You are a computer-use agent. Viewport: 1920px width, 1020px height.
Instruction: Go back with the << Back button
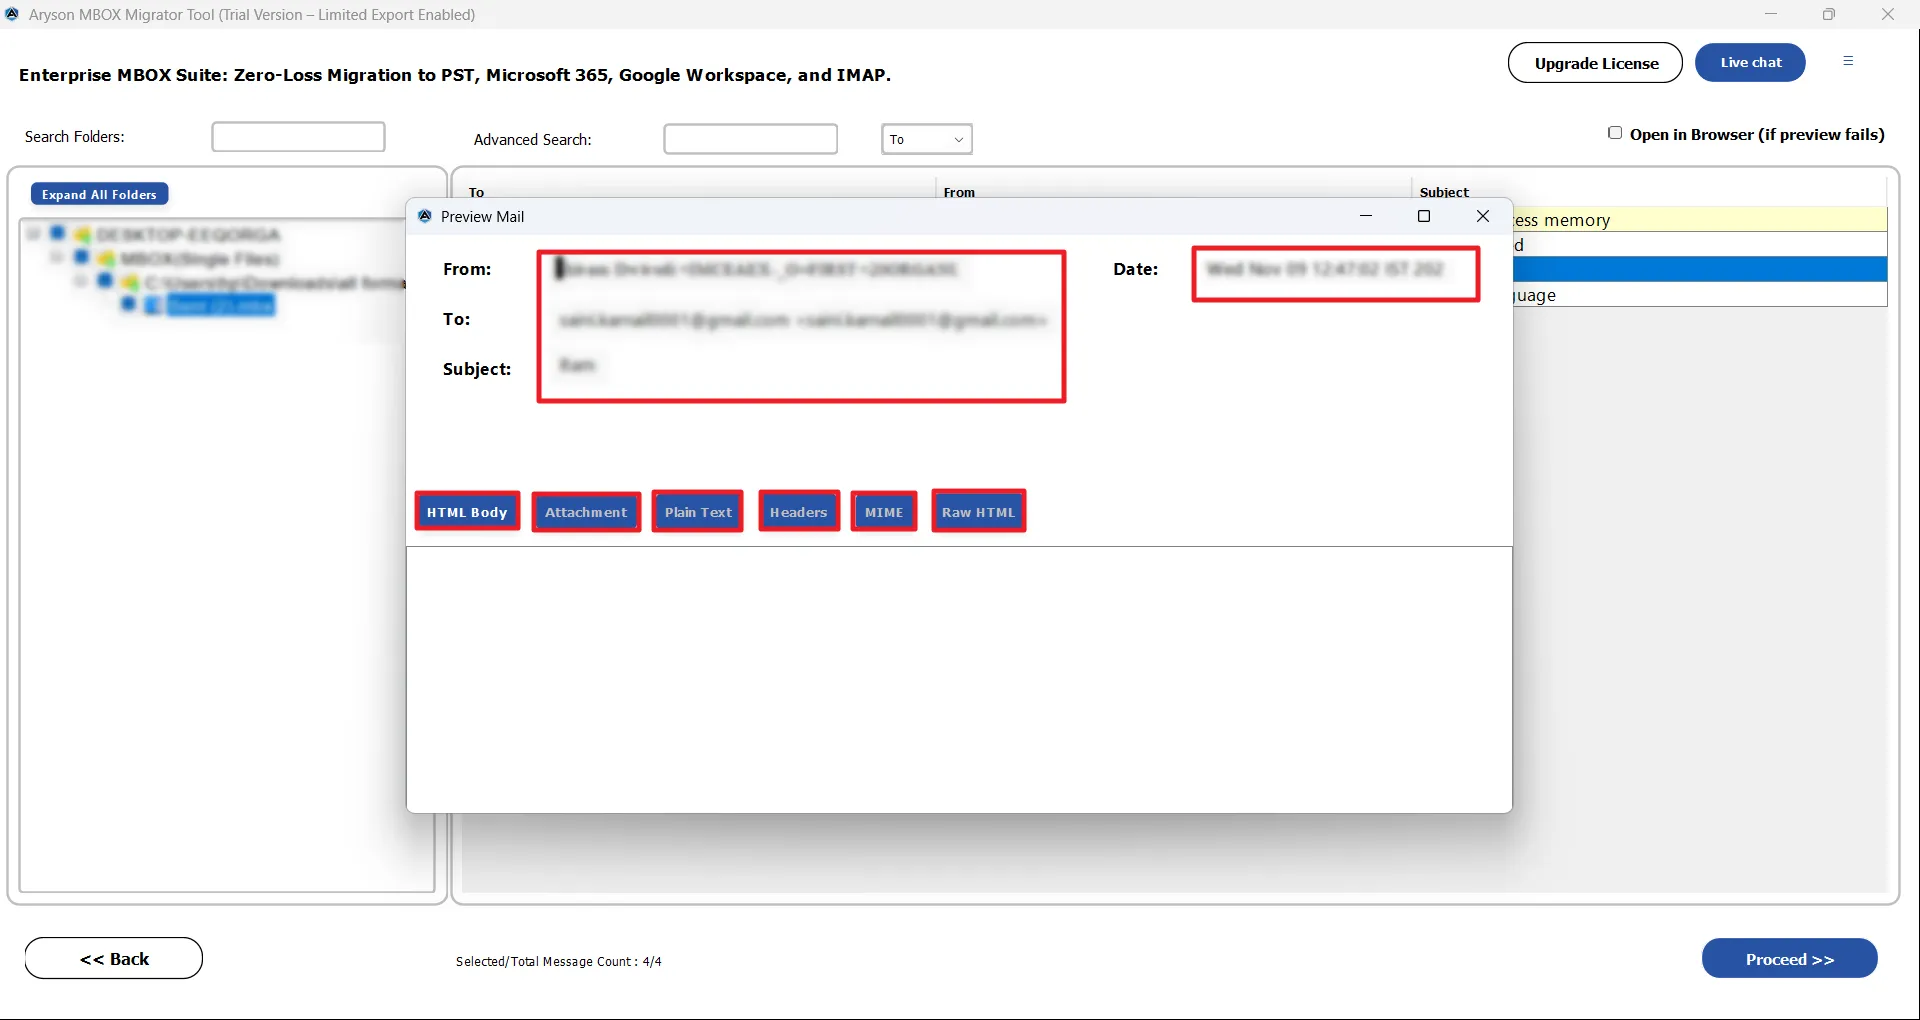114,959
